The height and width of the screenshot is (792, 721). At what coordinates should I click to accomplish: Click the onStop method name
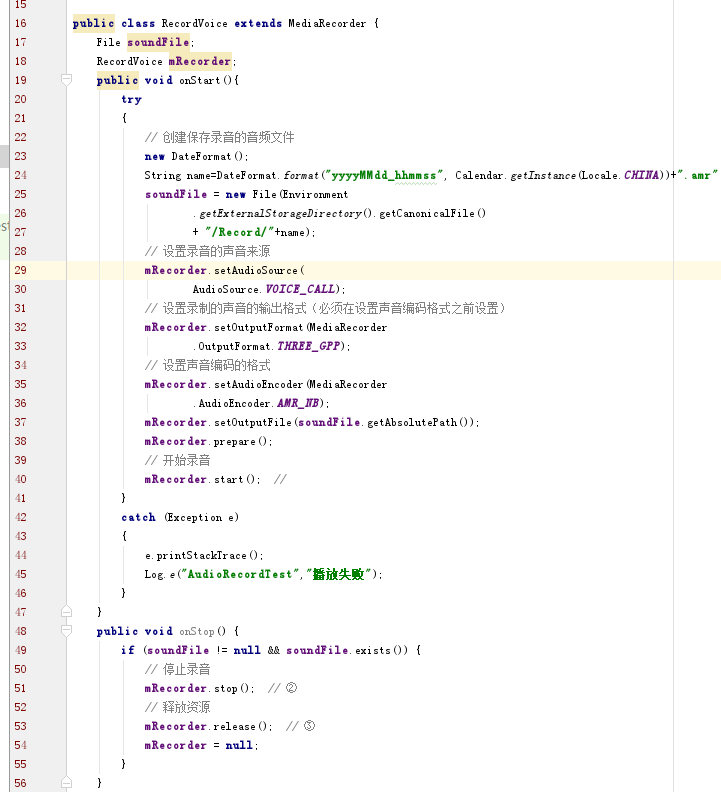pyautogui.click(x=197, y=631)
